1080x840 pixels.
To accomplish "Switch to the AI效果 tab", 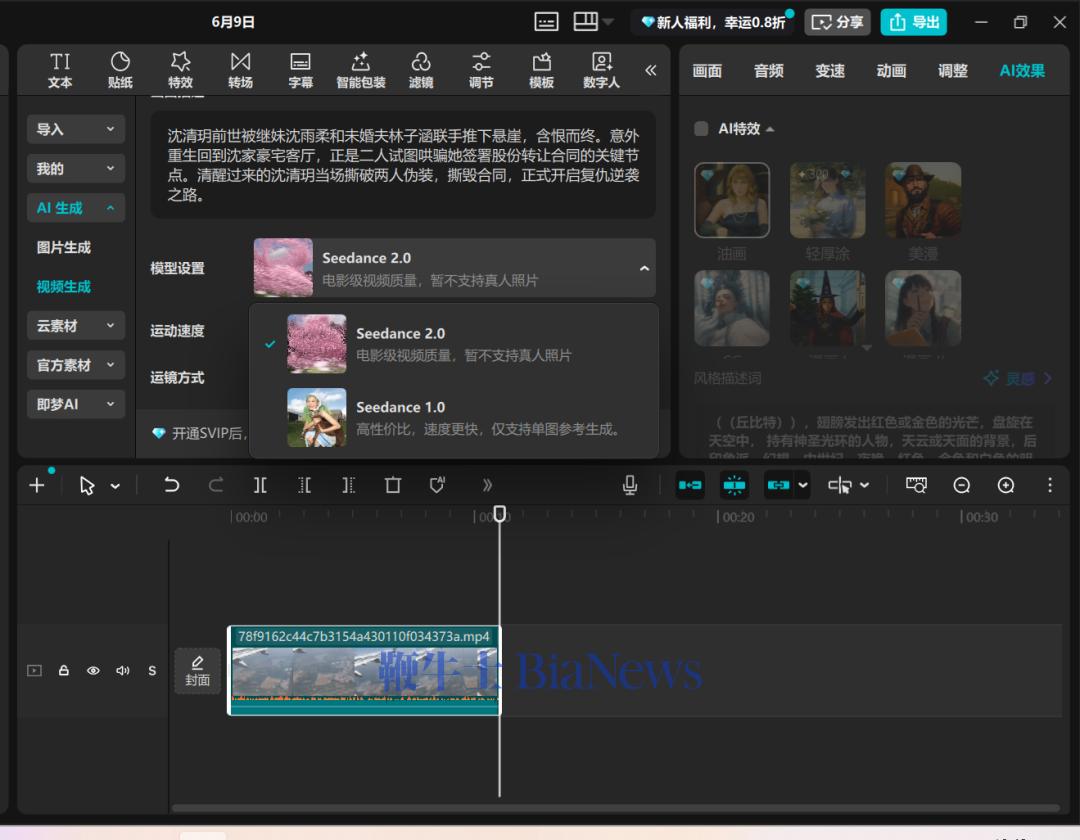I will click(x=1022, y=70).
